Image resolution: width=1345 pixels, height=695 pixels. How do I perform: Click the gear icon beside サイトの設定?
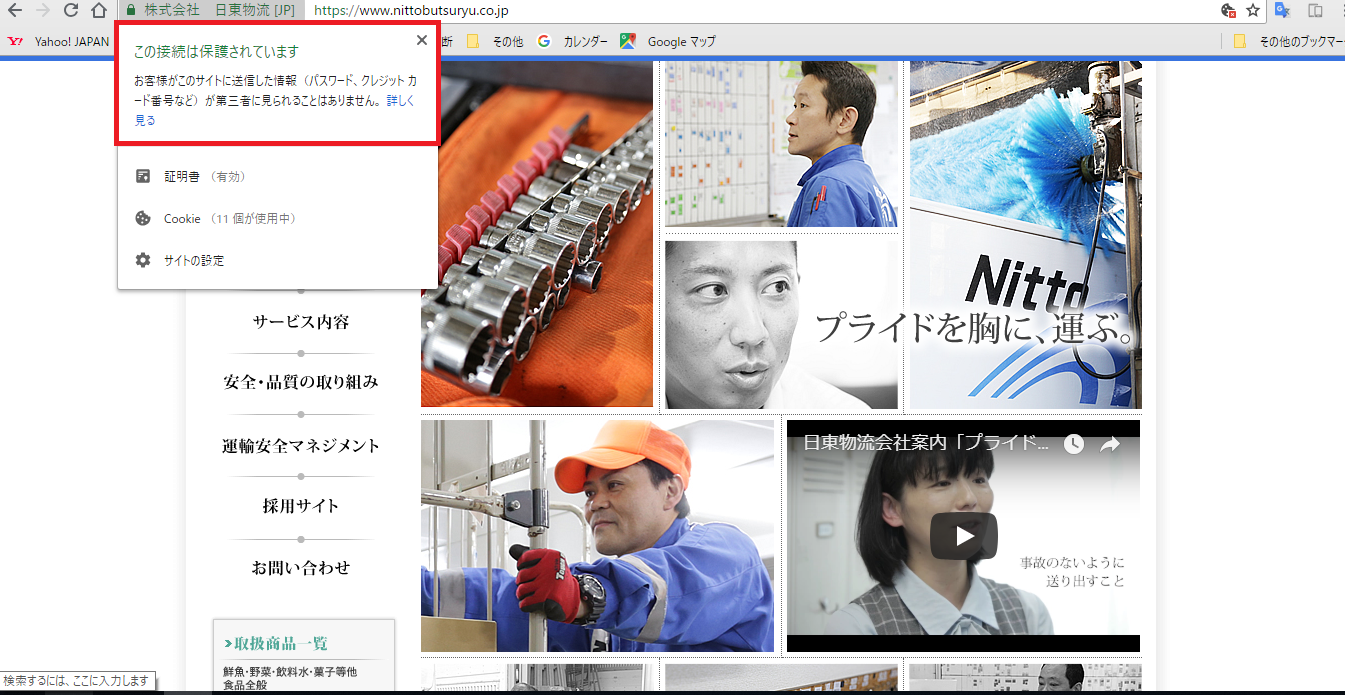[x=143, y=260]
